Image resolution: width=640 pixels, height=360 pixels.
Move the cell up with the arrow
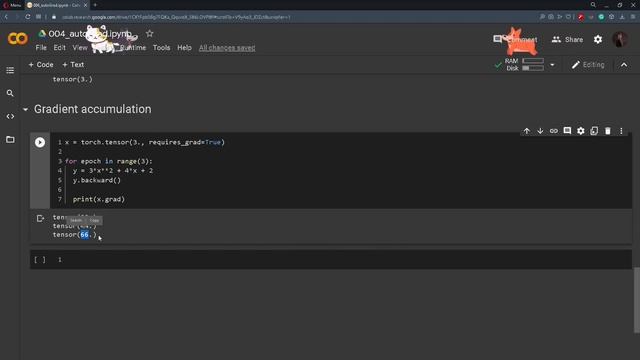point(527,131)
